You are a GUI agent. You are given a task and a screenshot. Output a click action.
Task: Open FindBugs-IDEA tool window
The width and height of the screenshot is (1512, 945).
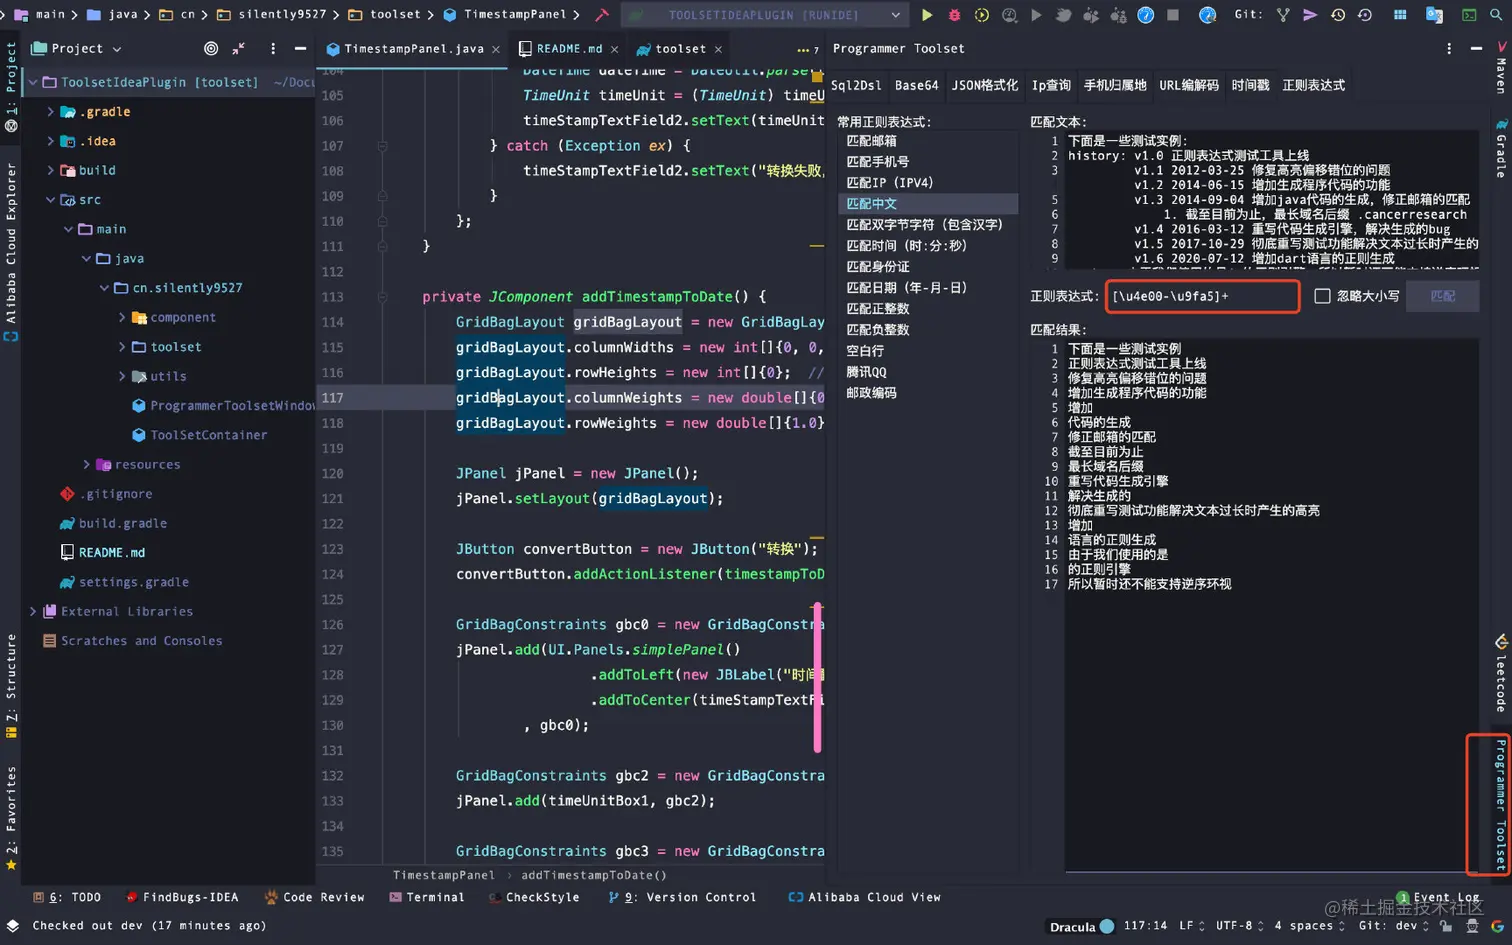click(182, 898)
